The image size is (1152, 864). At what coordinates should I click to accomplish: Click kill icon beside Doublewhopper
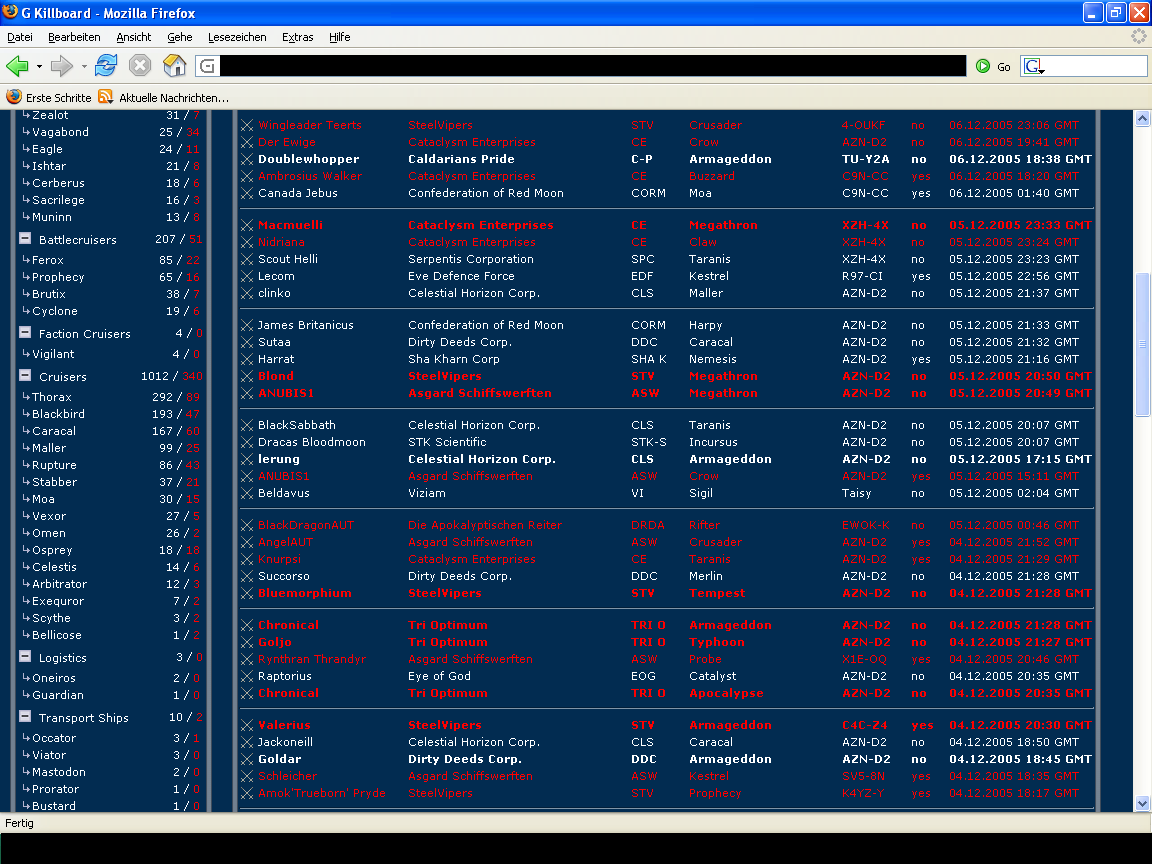pos(247,159)
